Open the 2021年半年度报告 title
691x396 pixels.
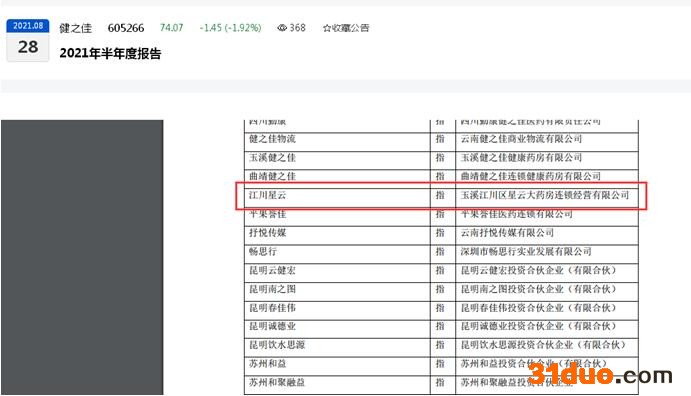point(110,54)
